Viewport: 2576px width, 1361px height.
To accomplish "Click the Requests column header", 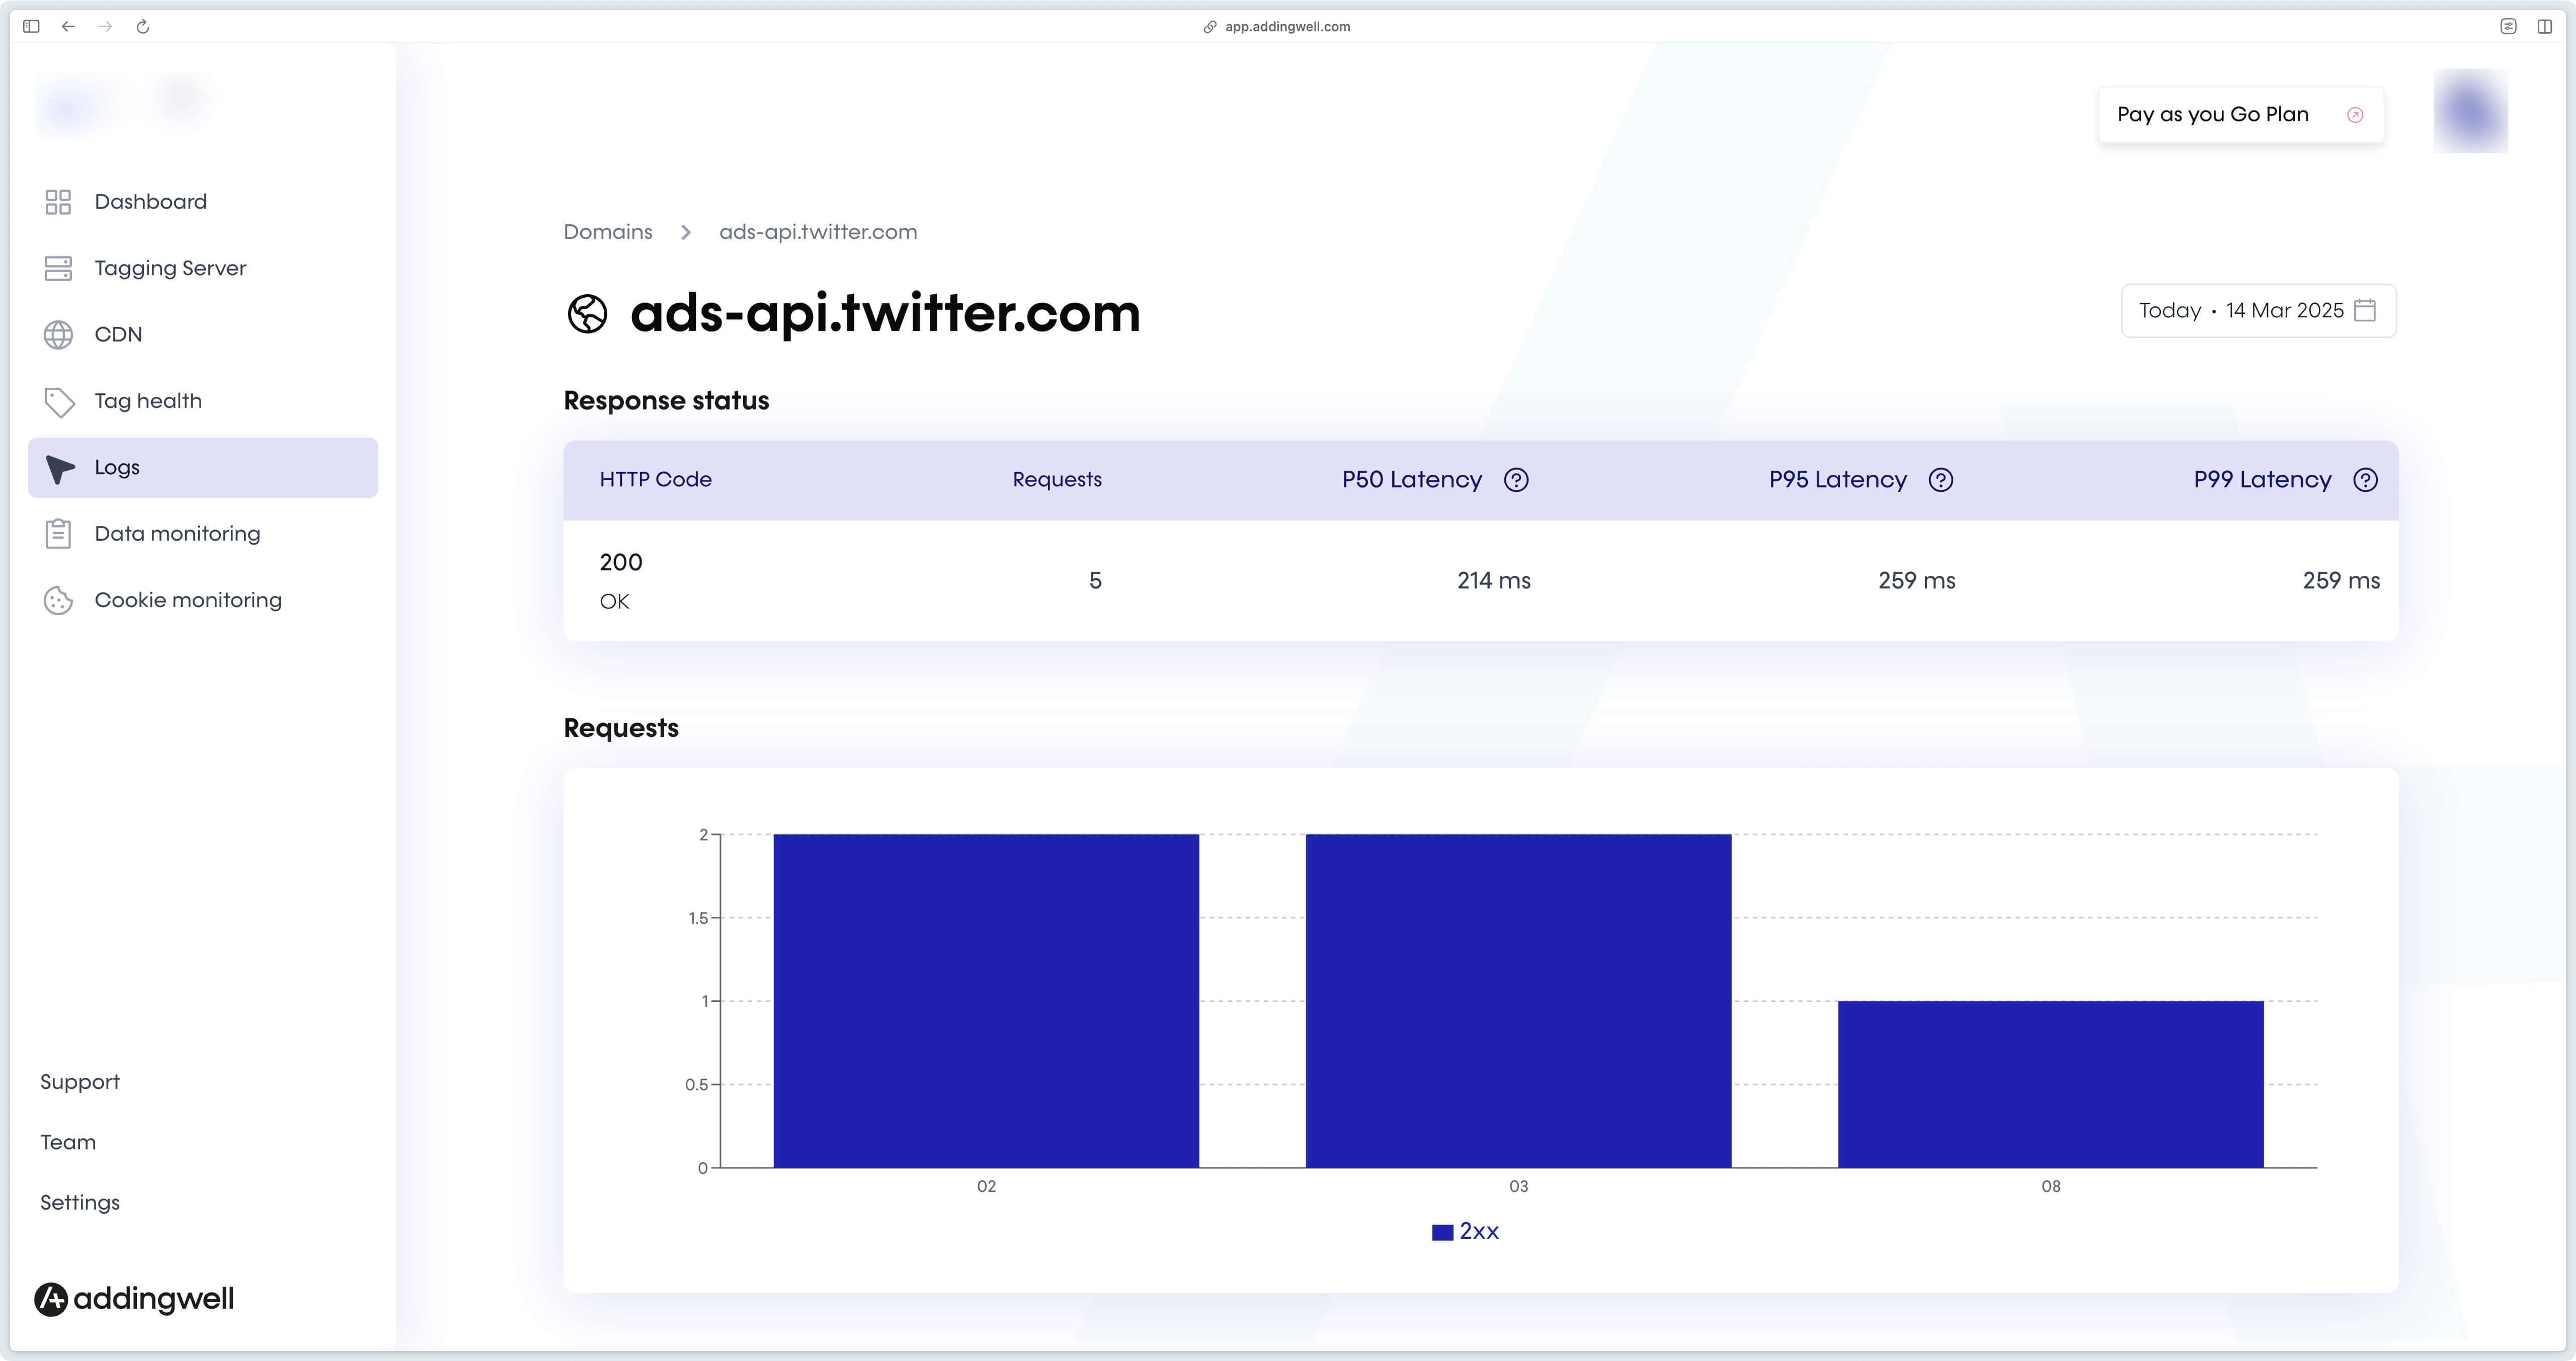I will click(x=1057, y=480).
